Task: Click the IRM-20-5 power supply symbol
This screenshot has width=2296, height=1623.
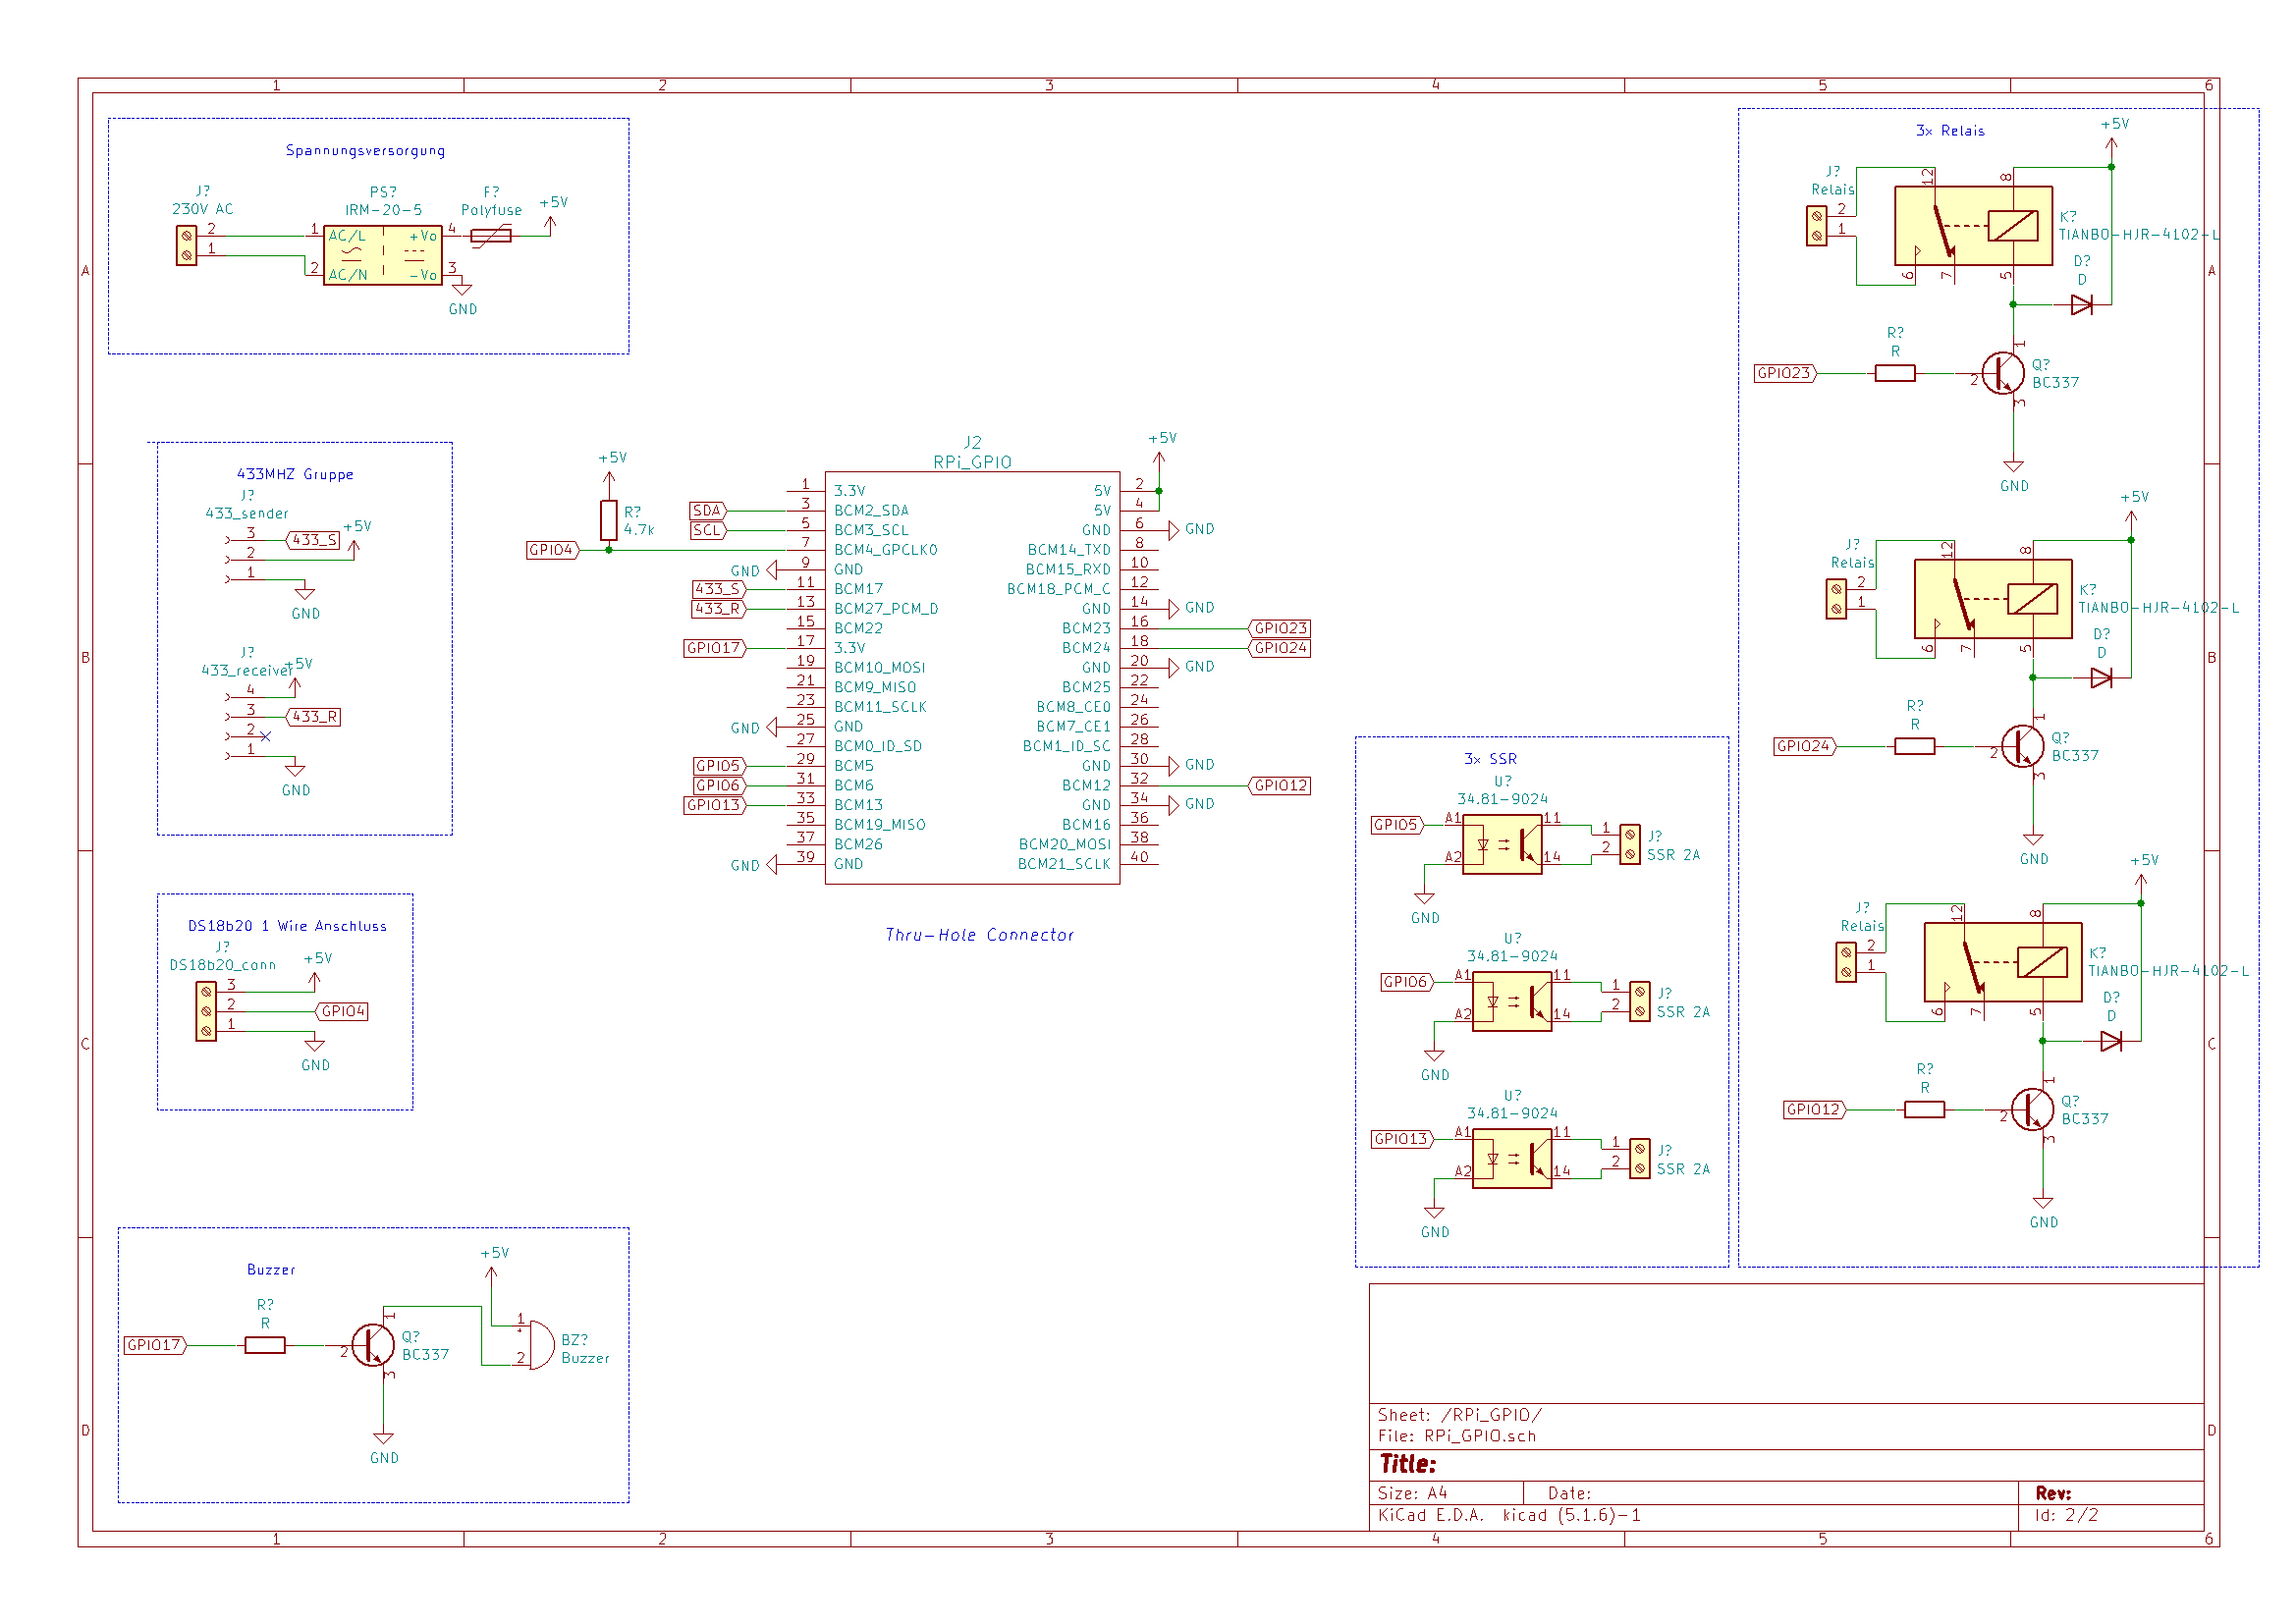Action: [x=382, y=255]
